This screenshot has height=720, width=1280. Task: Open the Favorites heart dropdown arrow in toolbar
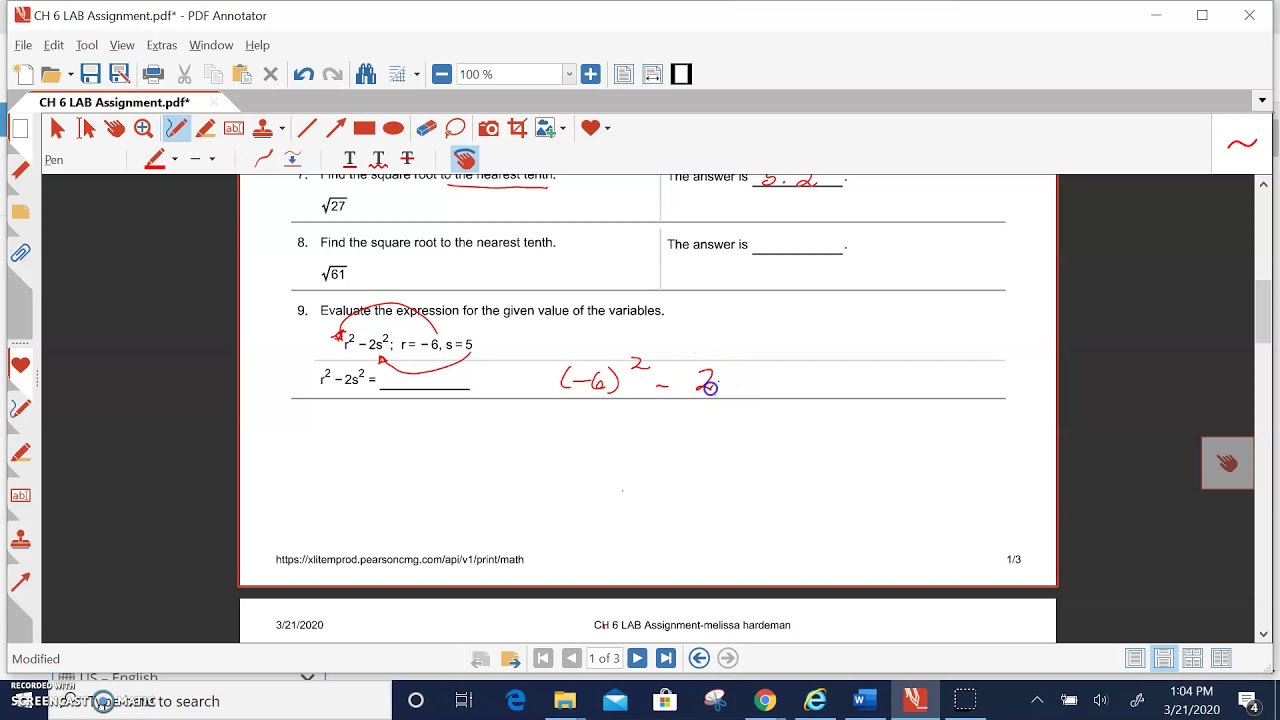[607, 128]
